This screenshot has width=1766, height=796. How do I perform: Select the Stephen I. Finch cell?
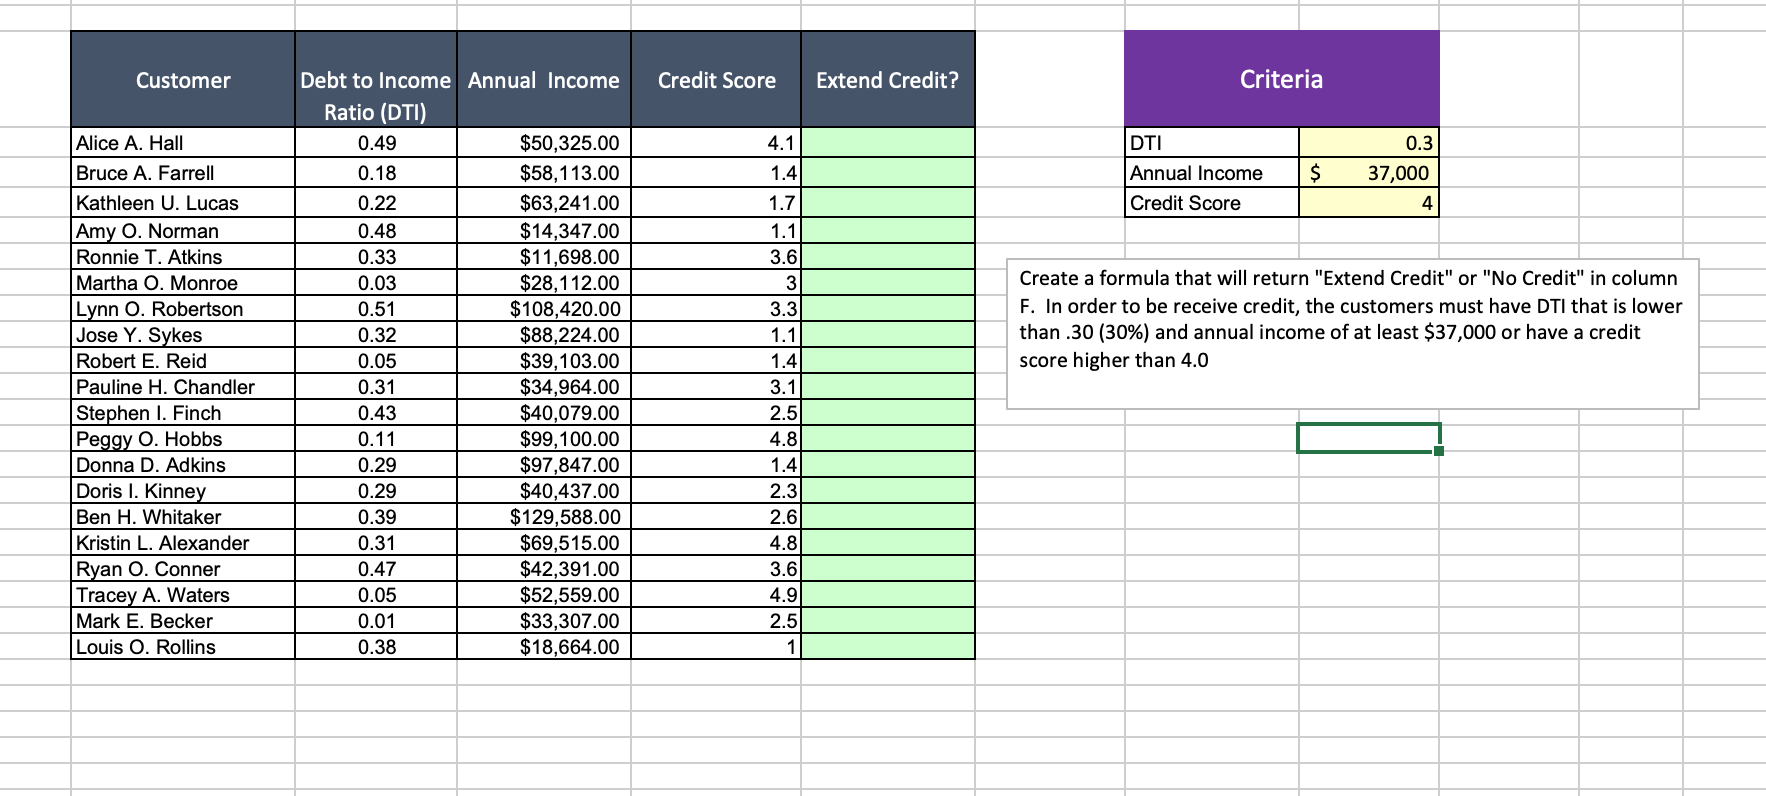pyautogui.click(x=183, y=413)
